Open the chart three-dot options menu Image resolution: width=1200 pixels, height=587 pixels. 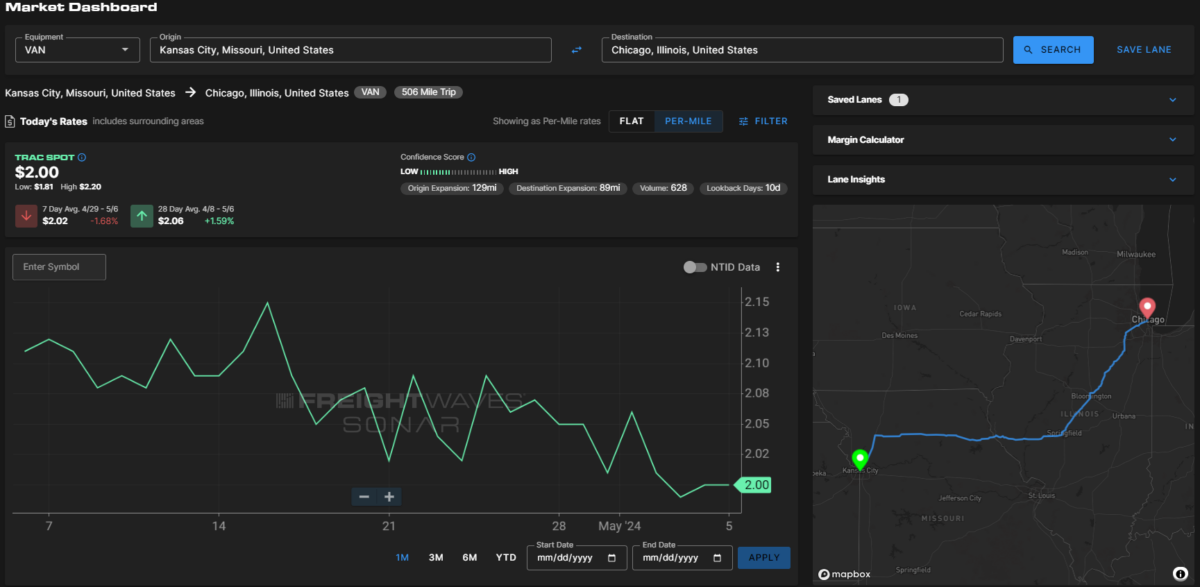coord(778,267)
